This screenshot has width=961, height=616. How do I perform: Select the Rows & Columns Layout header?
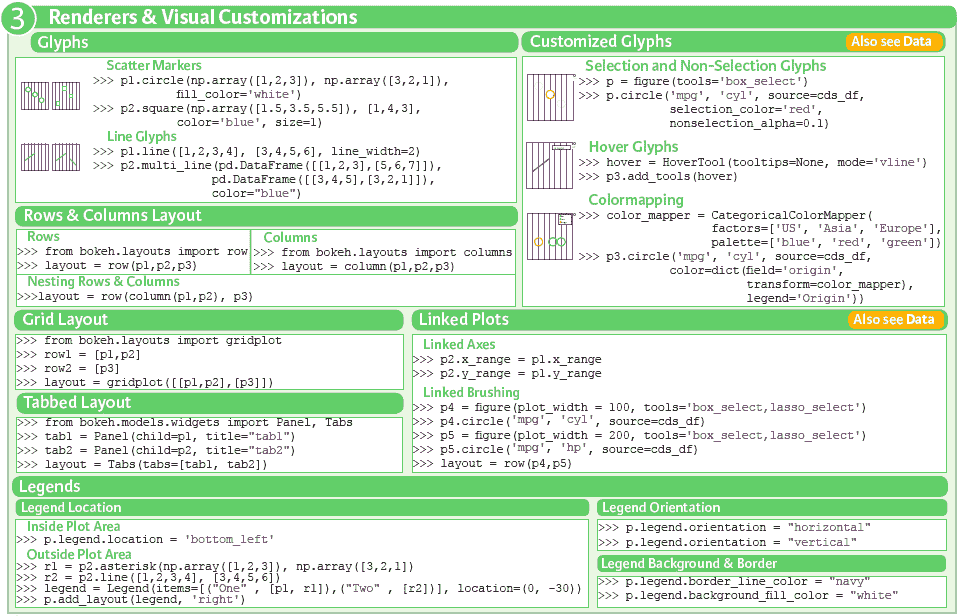coord(112,216)
